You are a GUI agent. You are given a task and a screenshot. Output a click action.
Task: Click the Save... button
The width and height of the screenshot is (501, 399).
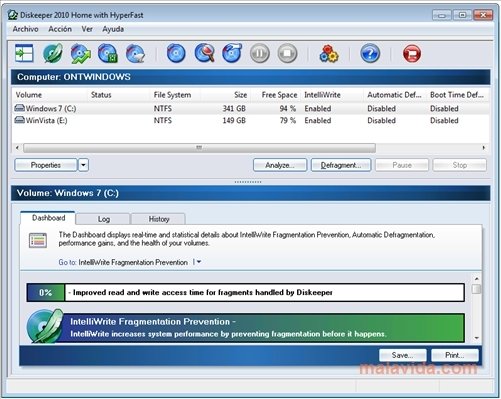402,355
